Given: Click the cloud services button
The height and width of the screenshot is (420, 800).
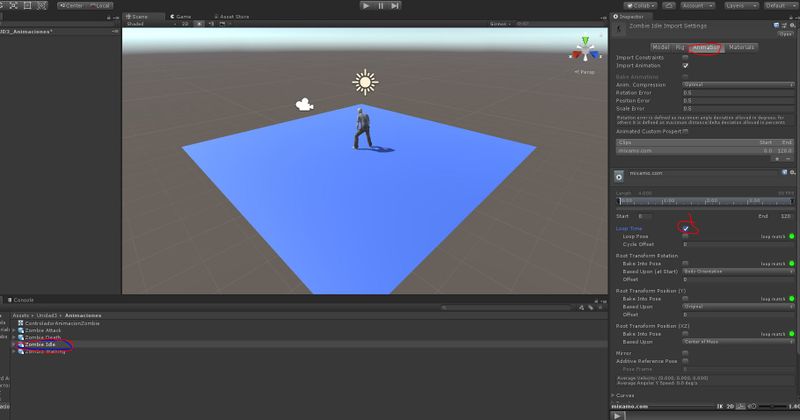Looking at the screenshot, I should (x=669, y=6).
